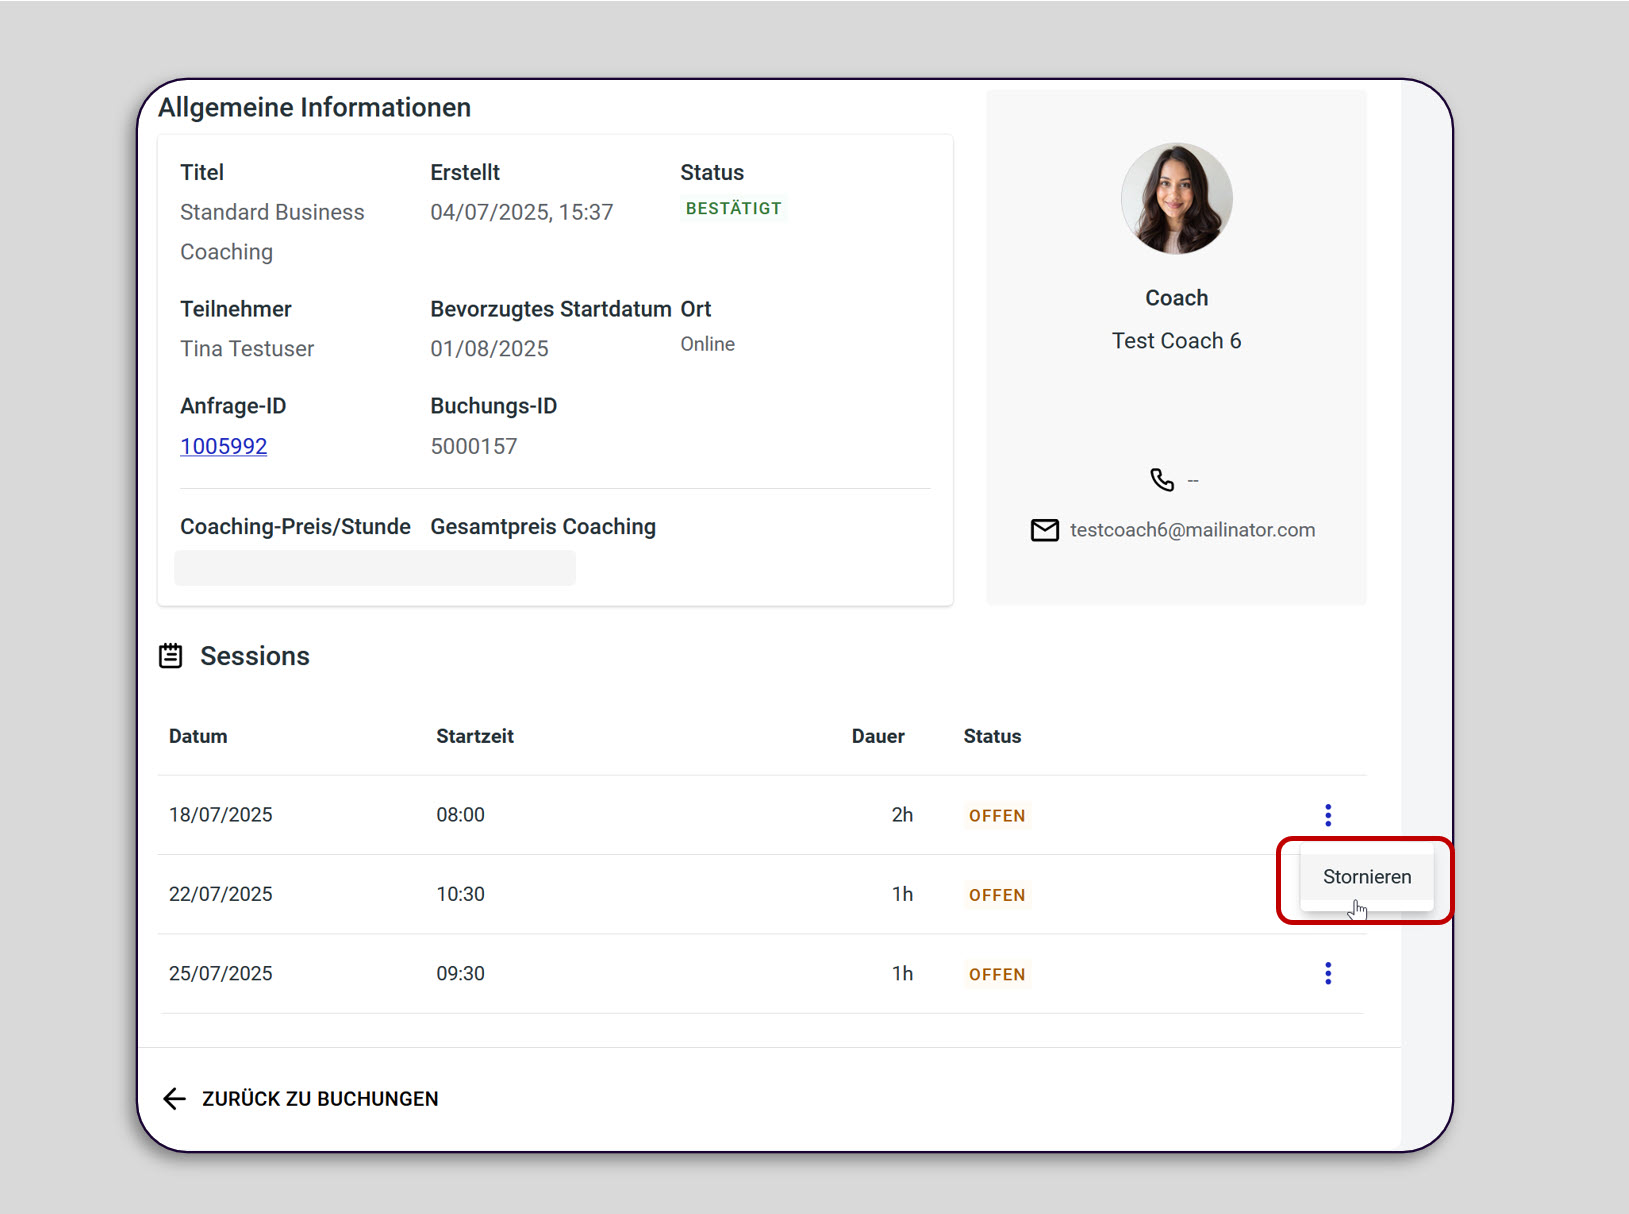Click the Coaching-Preis/Stunde label
1629x1214 pixels.
(295, 527)
